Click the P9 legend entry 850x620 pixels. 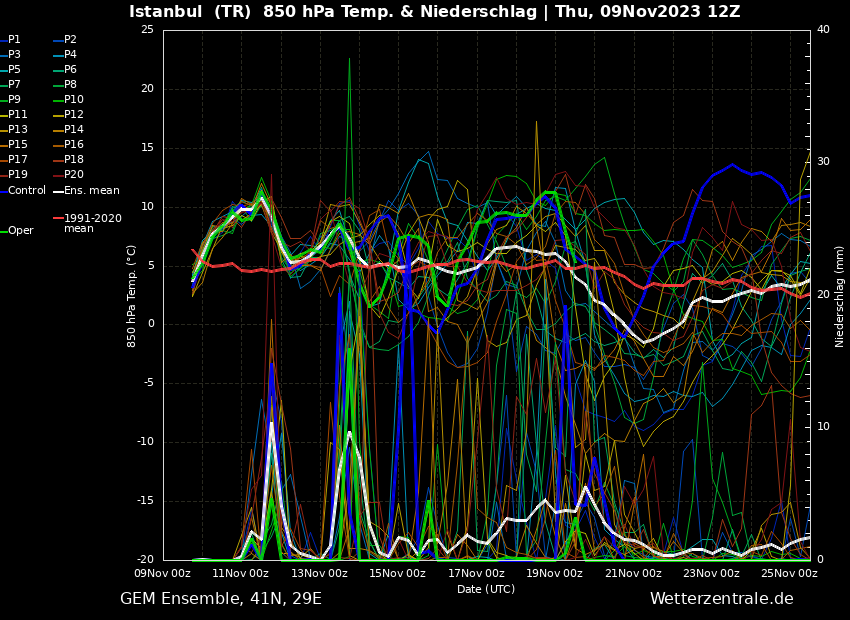[x=11, y=100]
